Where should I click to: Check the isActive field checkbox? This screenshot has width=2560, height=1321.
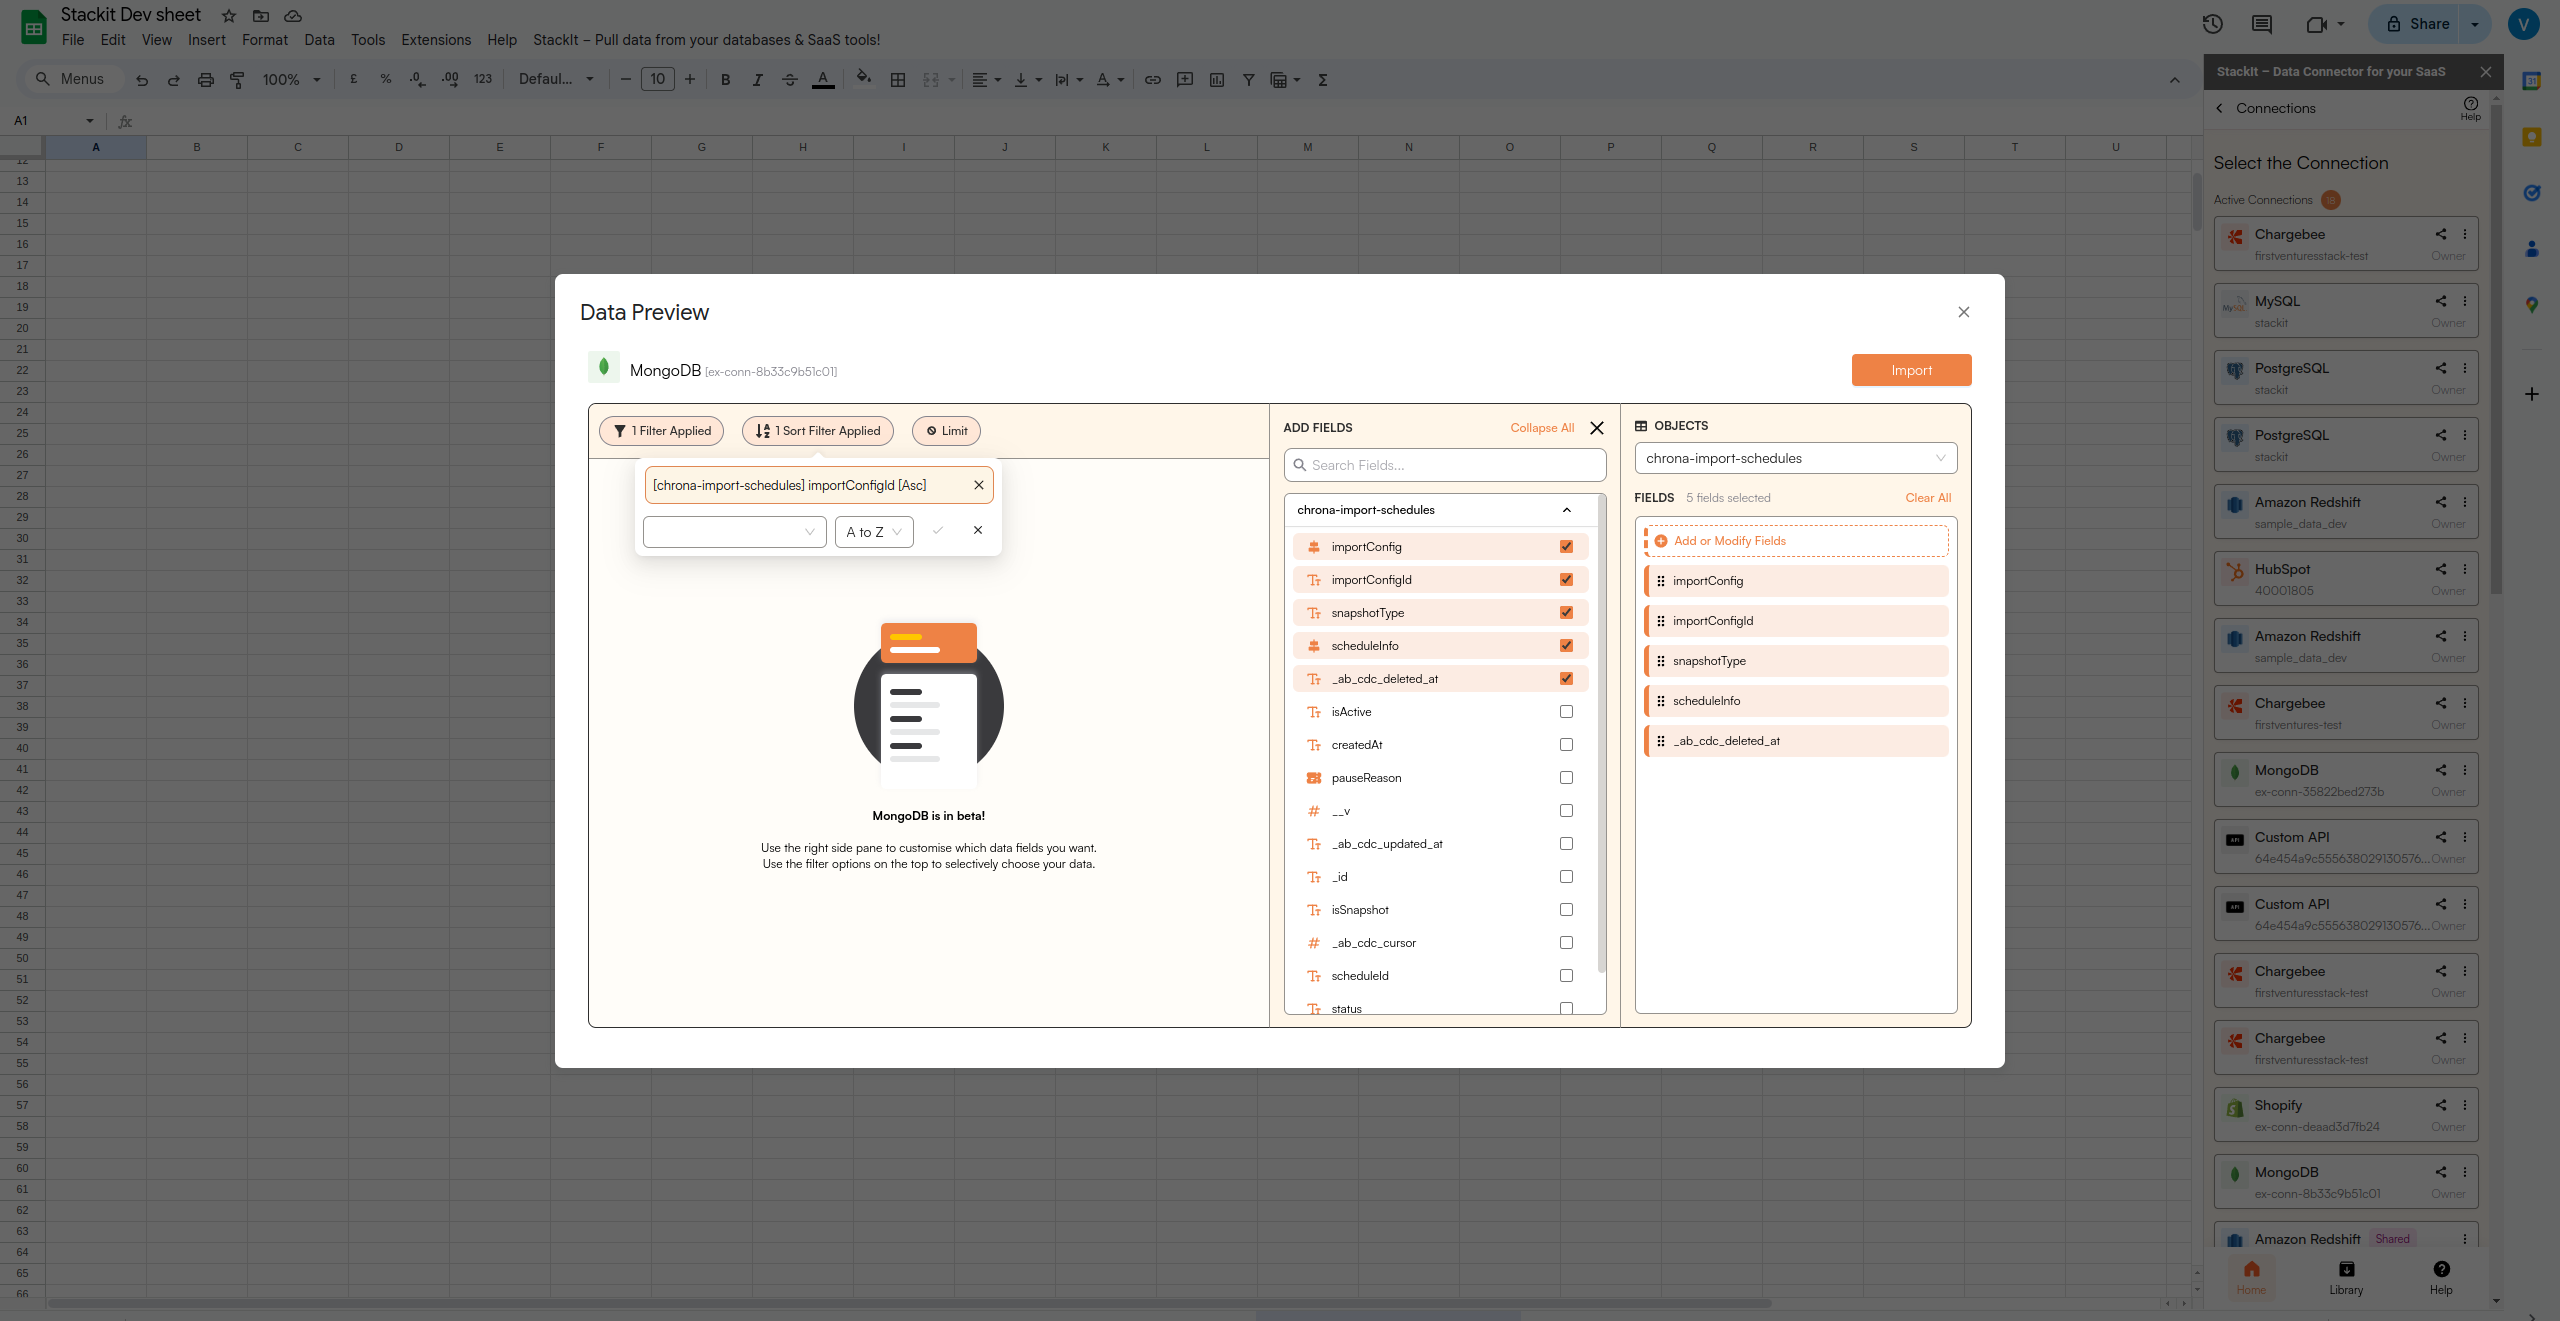pos(1566,712)
